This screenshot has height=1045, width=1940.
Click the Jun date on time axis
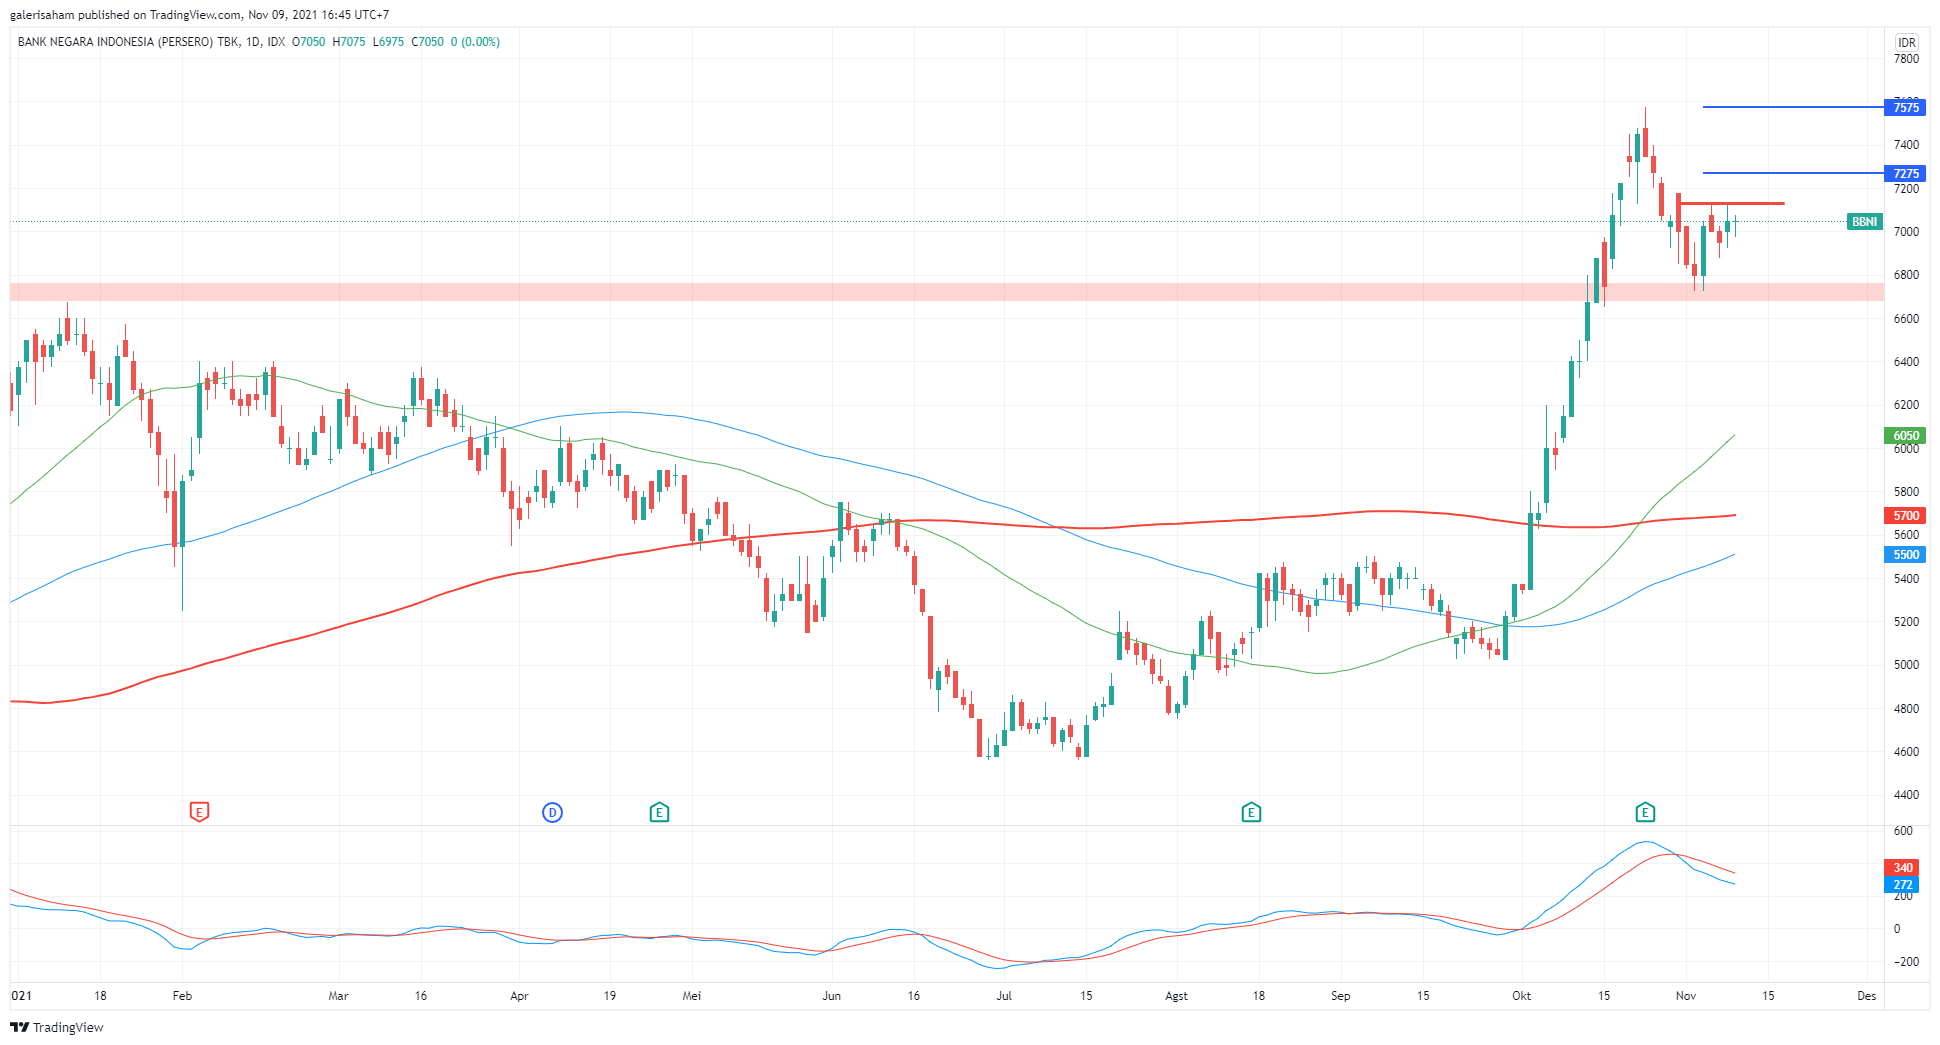[x=831, y=996]
